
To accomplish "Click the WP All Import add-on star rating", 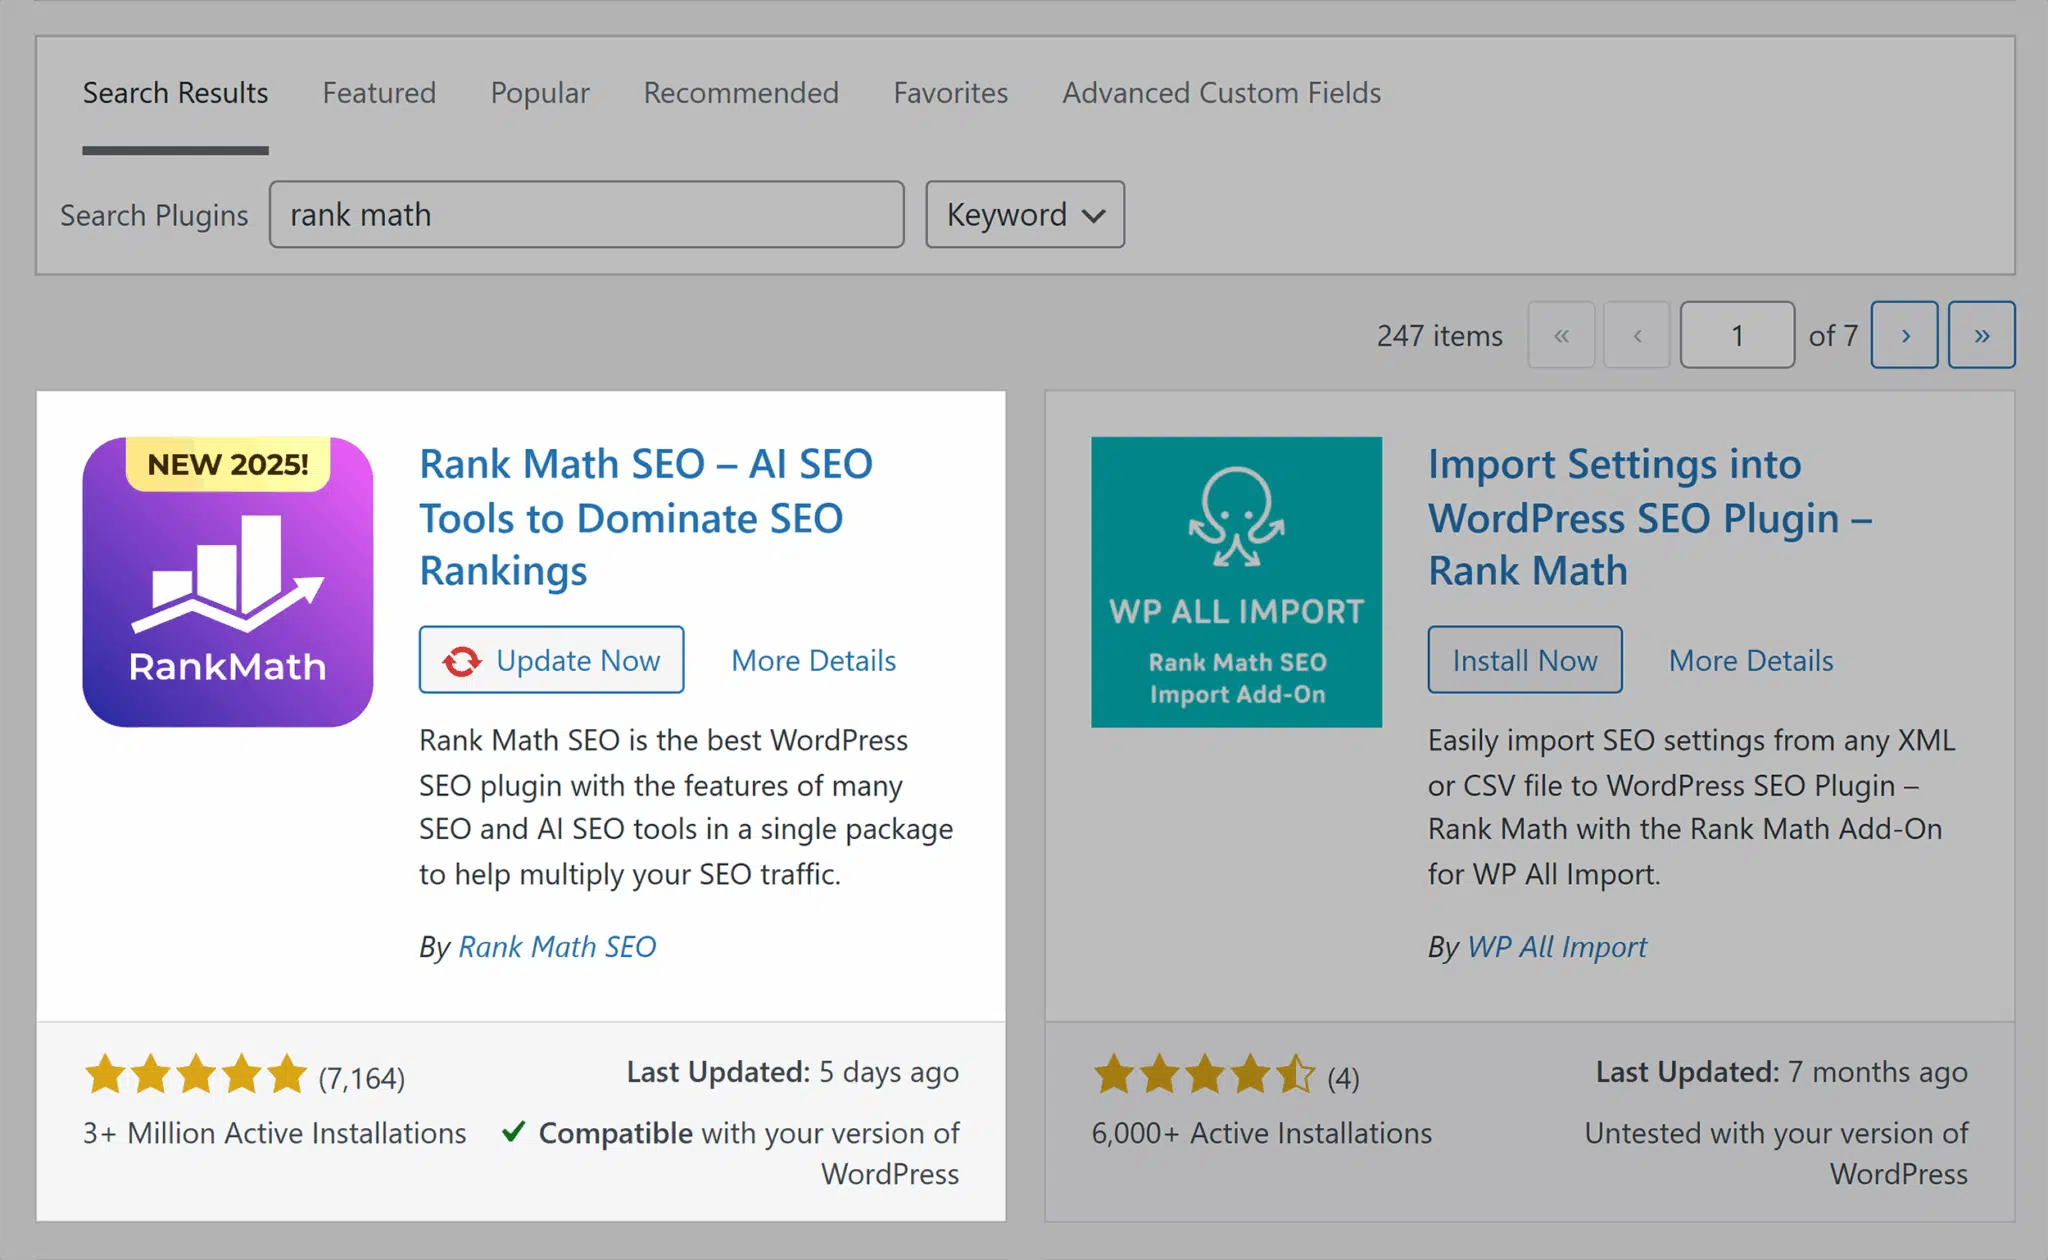I will pyautogui.click(x=1205, y=1074).
